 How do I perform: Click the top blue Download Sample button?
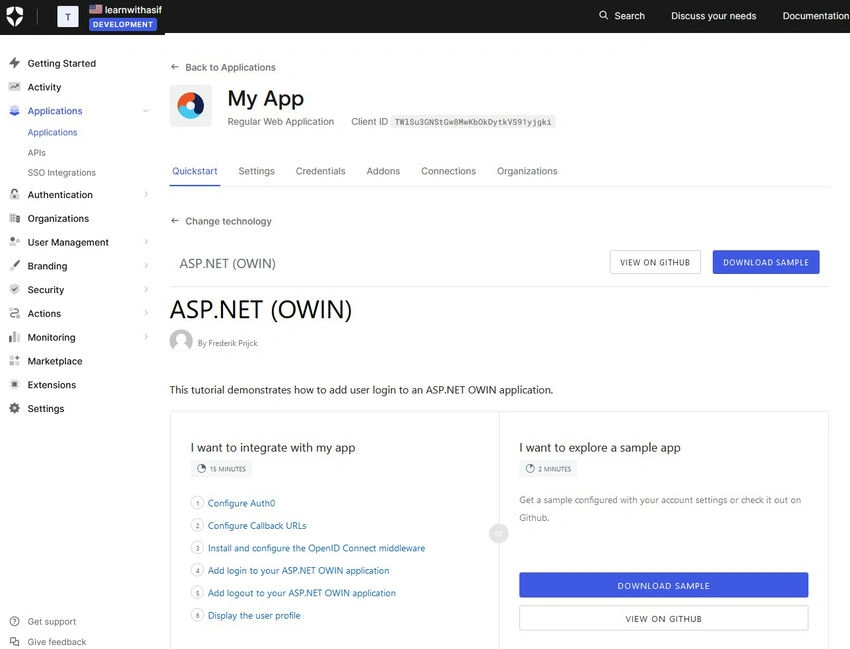(x=766, y=262)
